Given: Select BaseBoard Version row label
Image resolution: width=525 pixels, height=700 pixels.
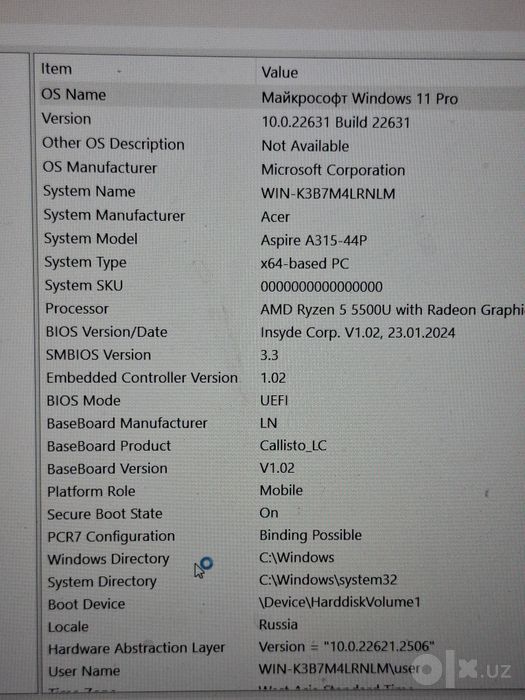Looking at the screenshot, I should [107, 469].
